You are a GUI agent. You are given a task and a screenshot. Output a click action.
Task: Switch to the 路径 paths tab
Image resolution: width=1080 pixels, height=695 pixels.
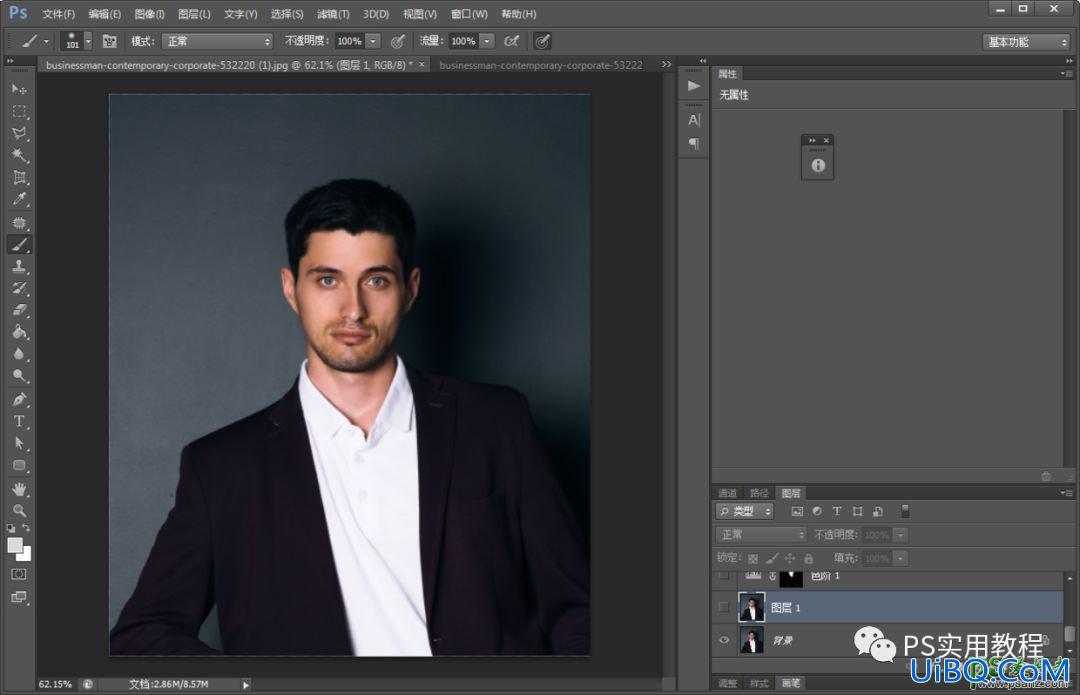coord(759,493)
